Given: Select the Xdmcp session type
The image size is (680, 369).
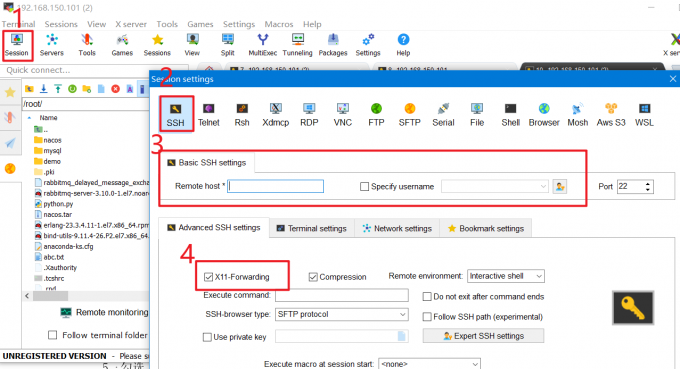Looking at the screenshot, I should [x=275, y=115].
